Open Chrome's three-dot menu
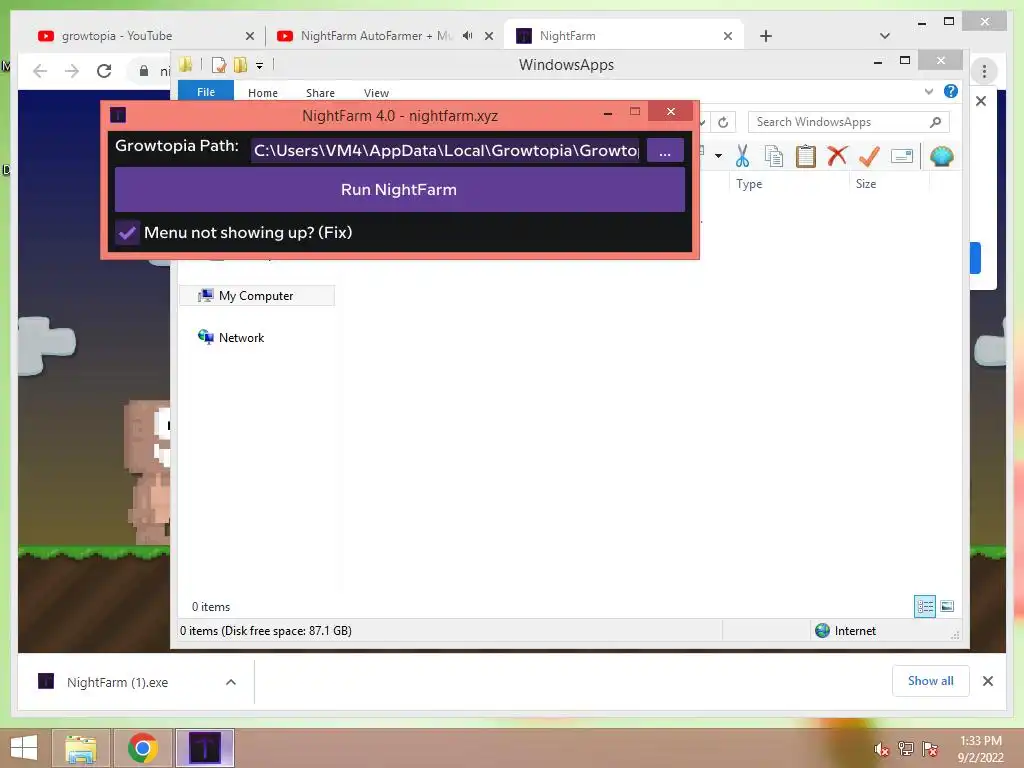This screenshot has height=768, width=1024. 984,71
